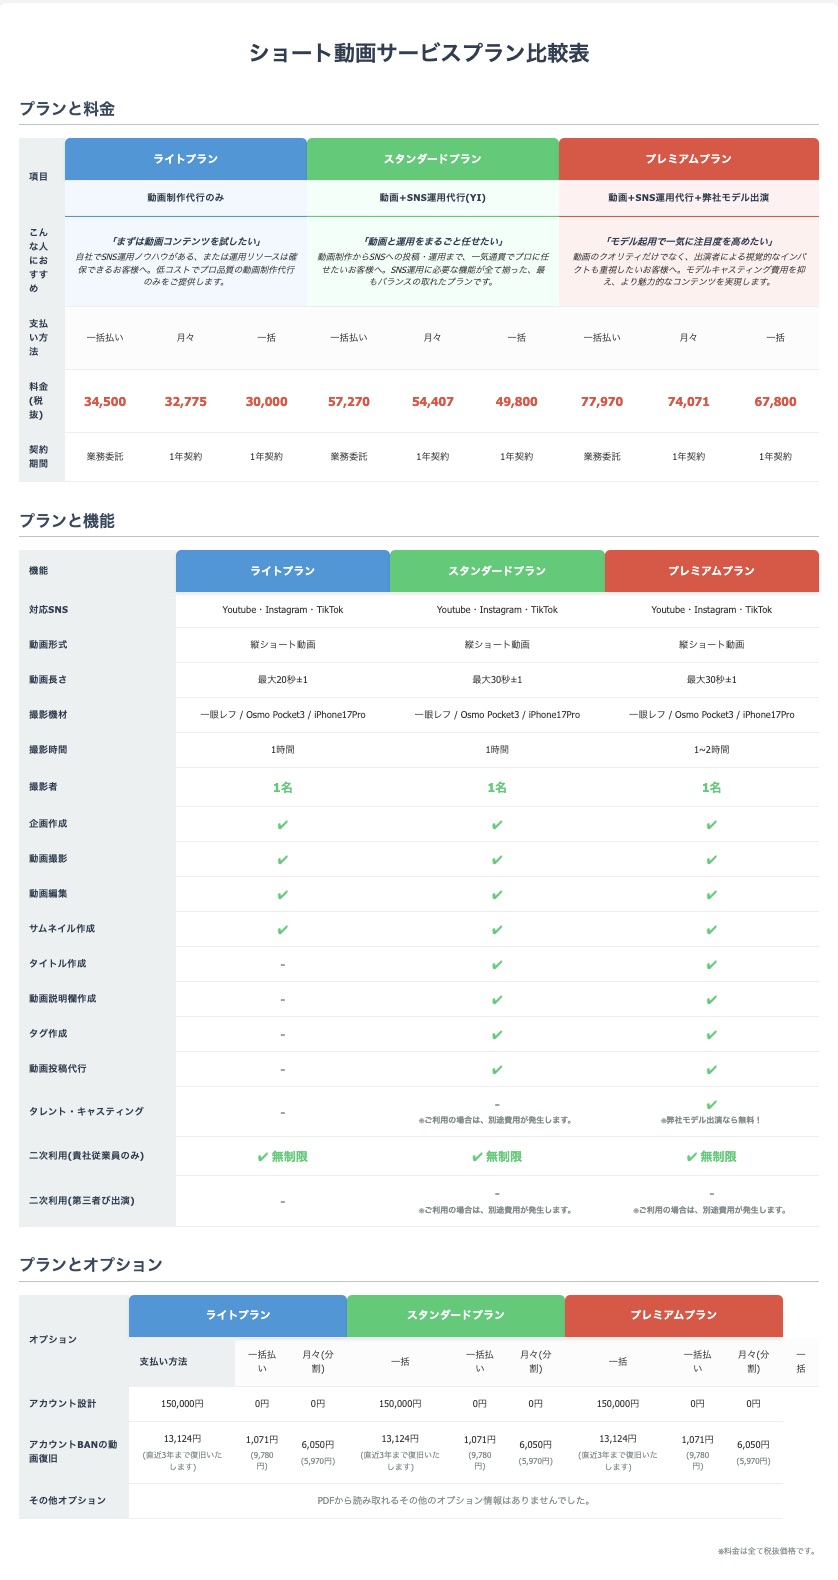The height and width of the screenshot is (1580, 838).
Task: Click the プランと料金 section heading
Action: [67, 109]
